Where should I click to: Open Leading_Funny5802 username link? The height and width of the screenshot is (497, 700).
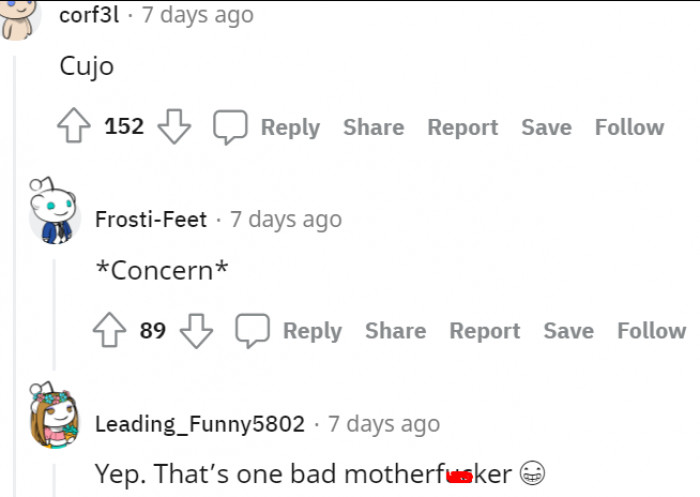tap(199, 424)
